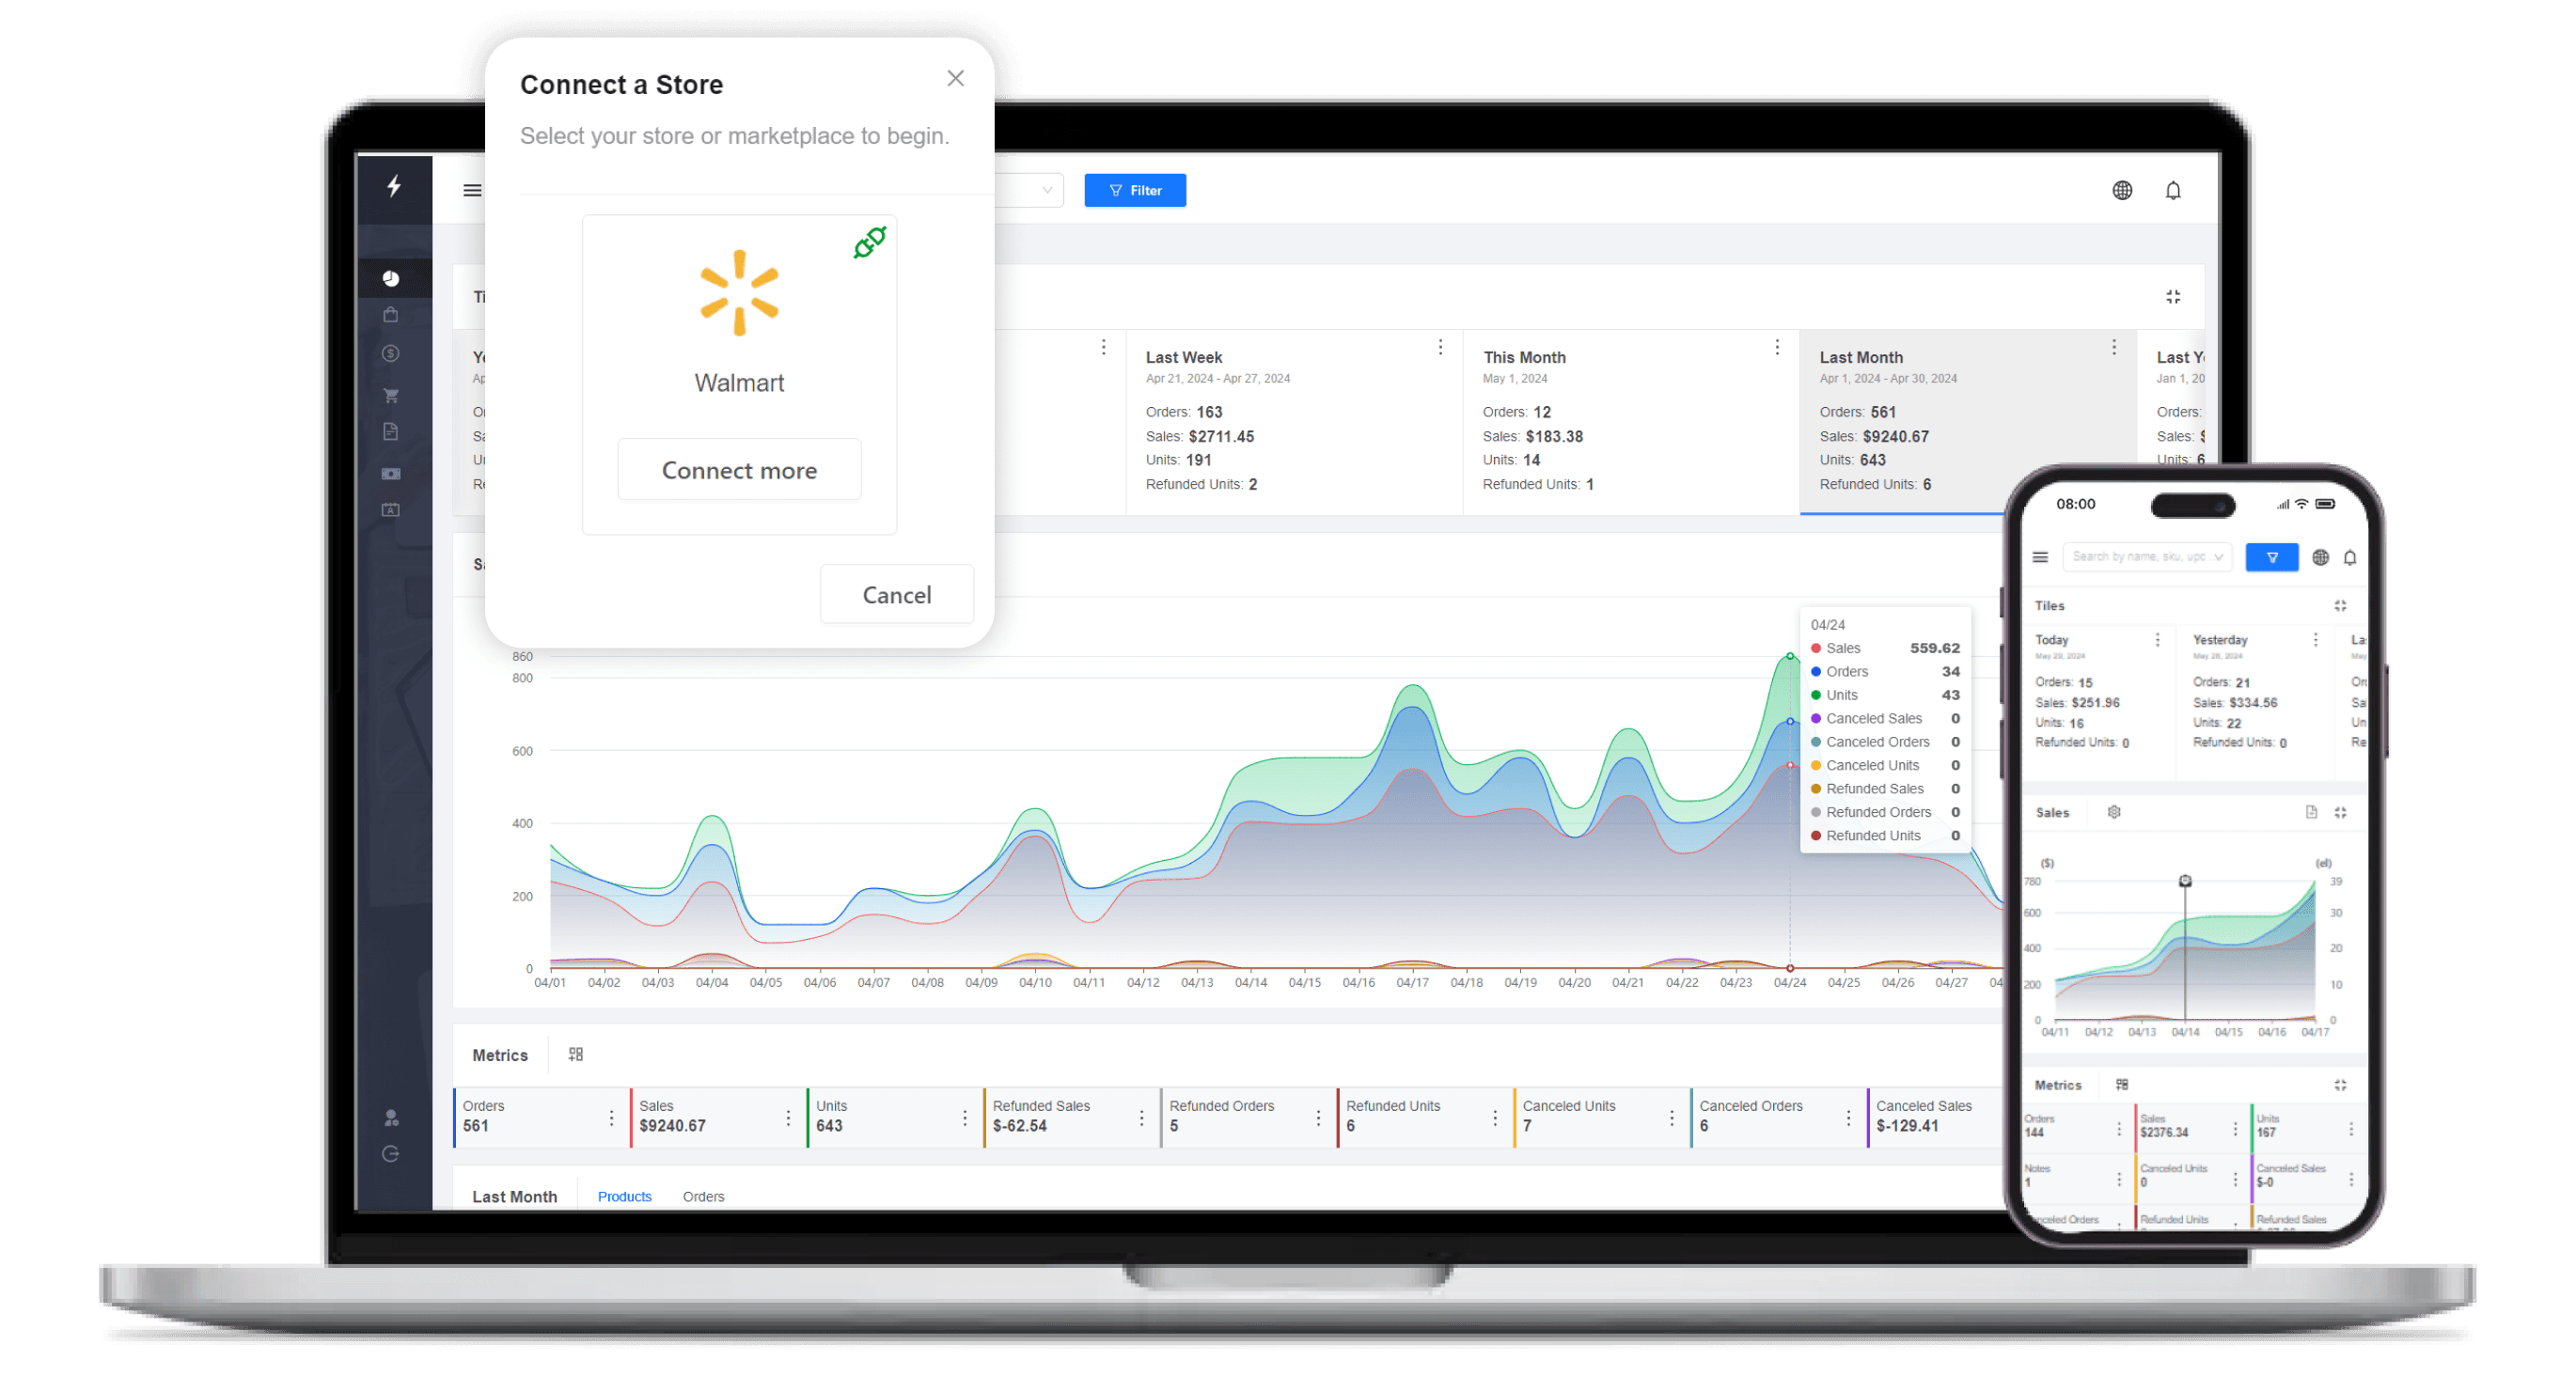The width and height of the screenshot is (2576, 1376).
Task: Open the shopping bag sidebar item
Action: pyautogui.click(x=391, y=315)
